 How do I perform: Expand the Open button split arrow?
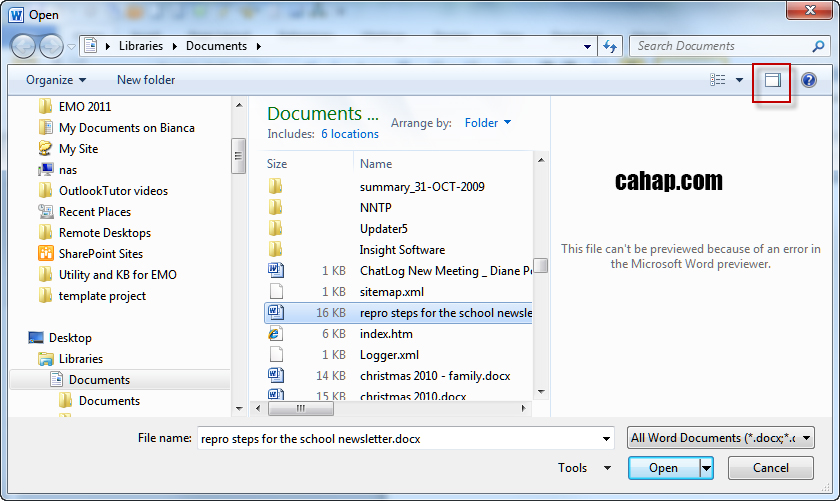pos(706,468)
